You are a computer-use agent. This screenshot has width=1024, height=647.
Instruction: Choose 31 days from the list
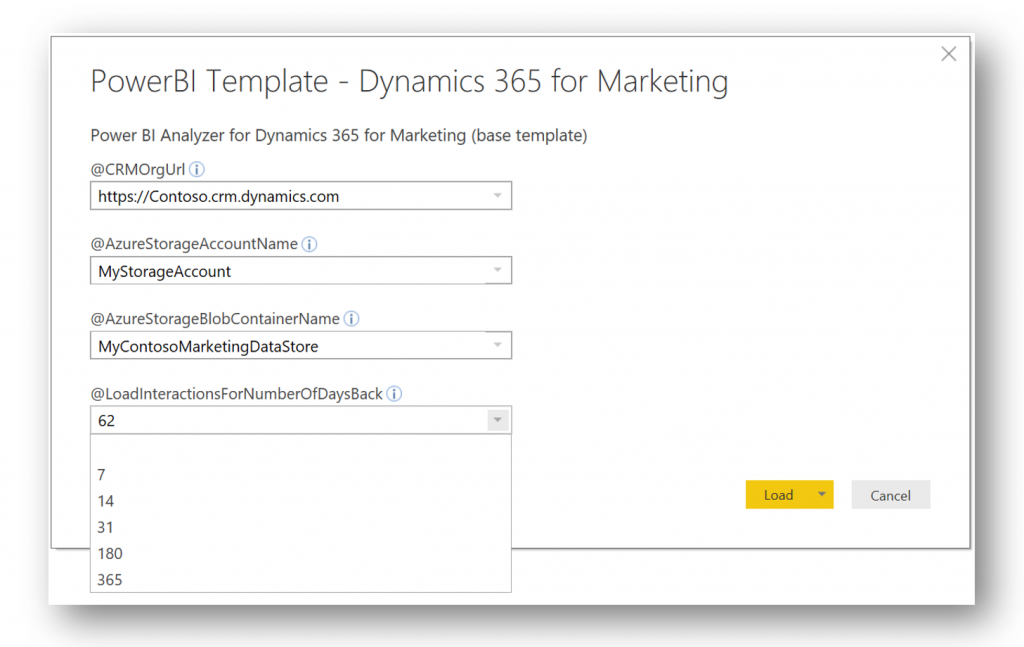(x=300, y=527)
